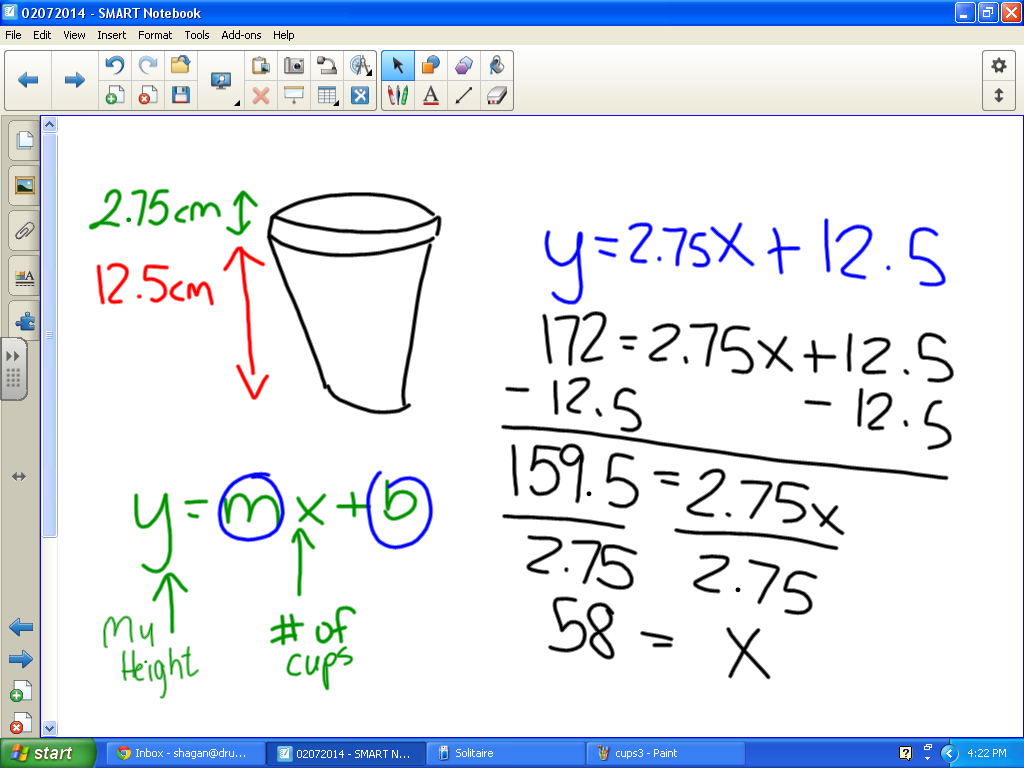The image size is (1024, 768).
Task: Toggle full screen view
Action: point(221,80)
